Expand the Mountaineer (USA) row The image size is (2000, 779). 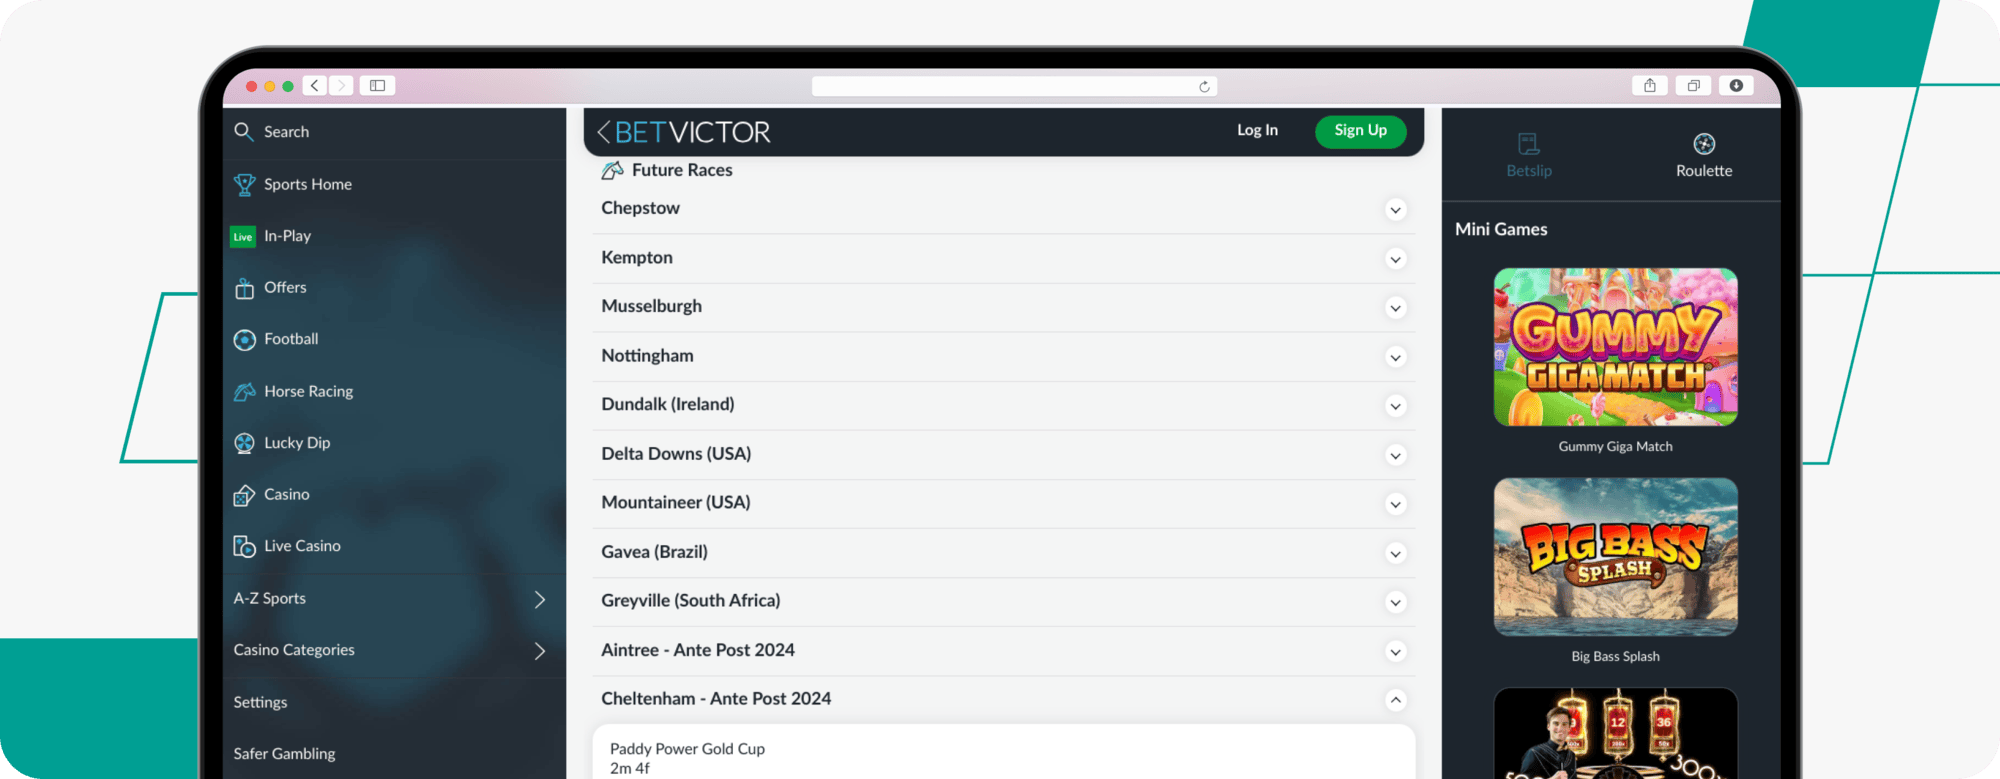(1004, 504)
